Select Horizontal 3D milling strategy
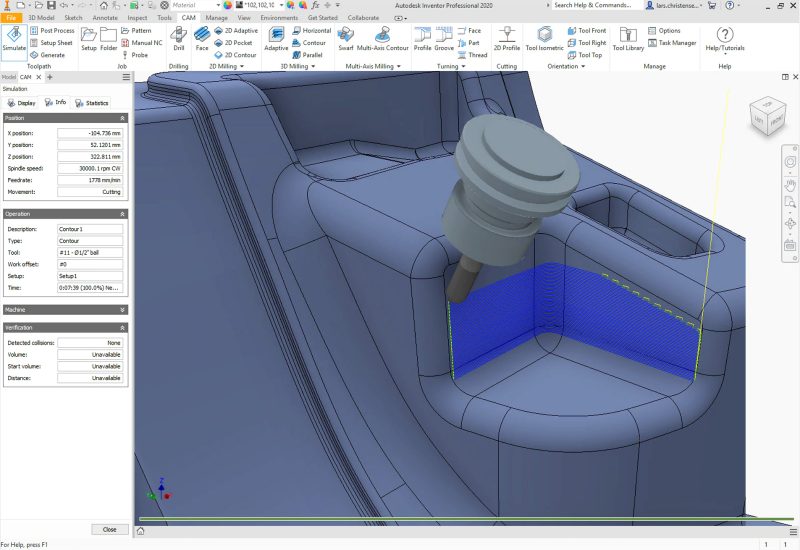This screenshot has height=550, width=800. (312, 31)
